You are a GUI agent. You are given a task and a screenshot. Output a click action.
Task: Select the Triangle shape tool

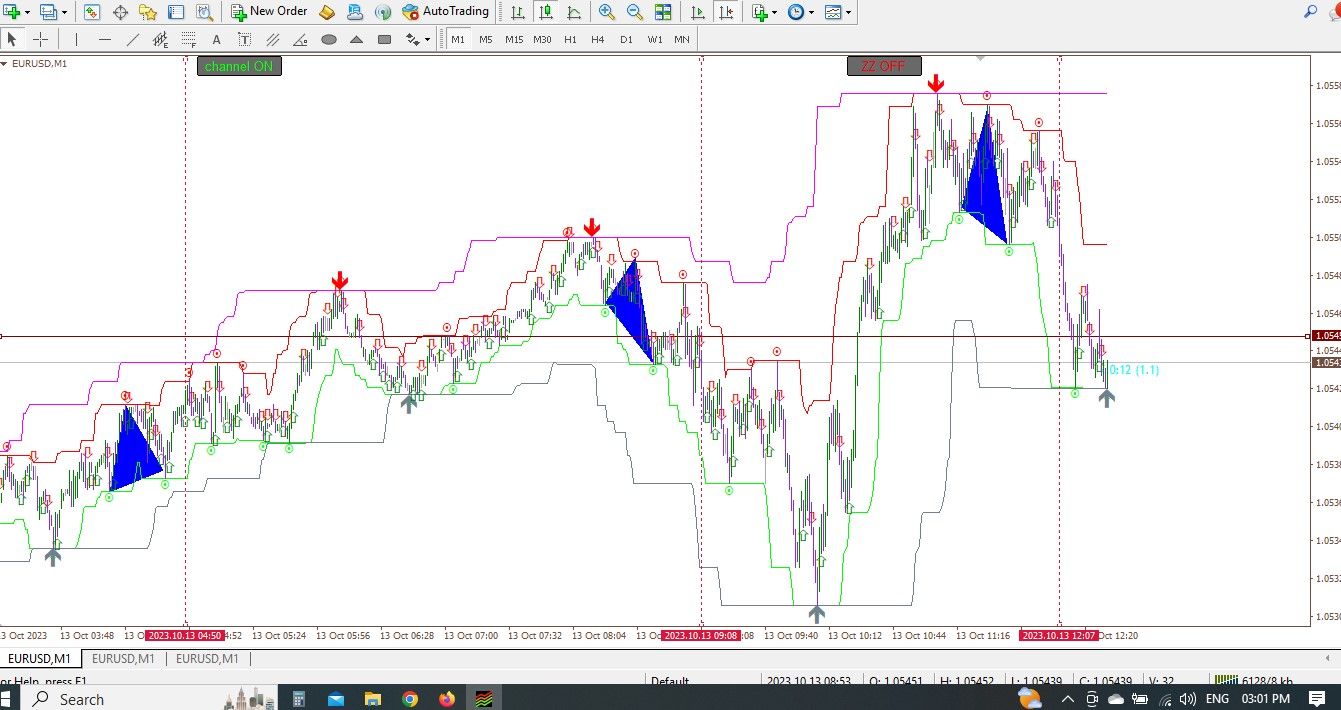(x=356, y=39)
